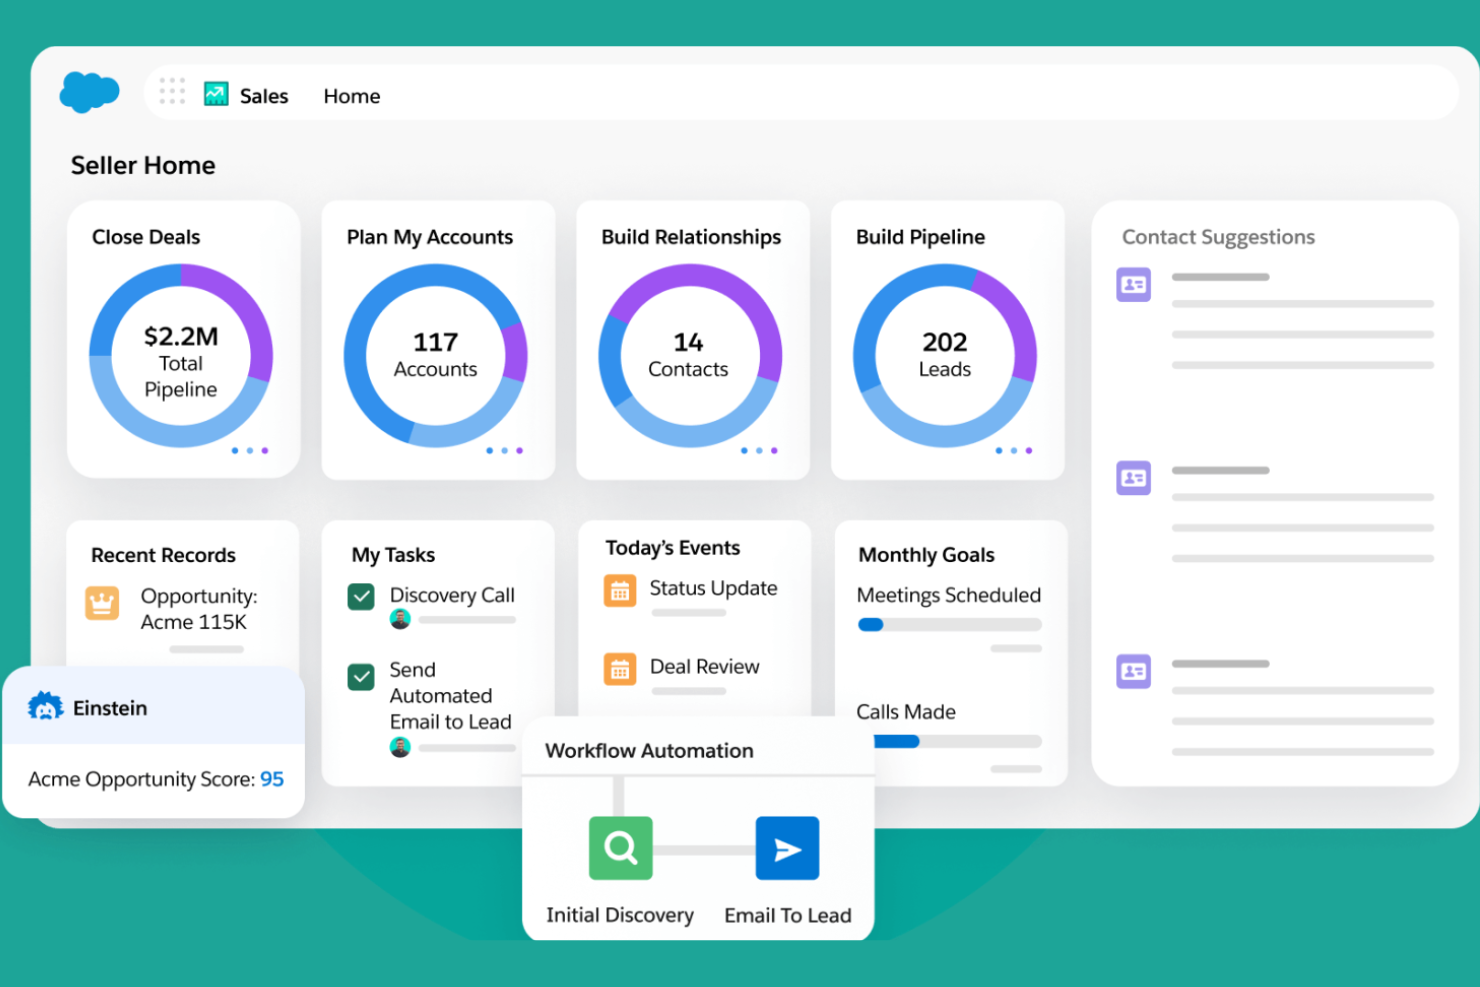The image size is (1480, 987).
Task: Click legend dots on Close Deals card
Action: tap(250, 451)
